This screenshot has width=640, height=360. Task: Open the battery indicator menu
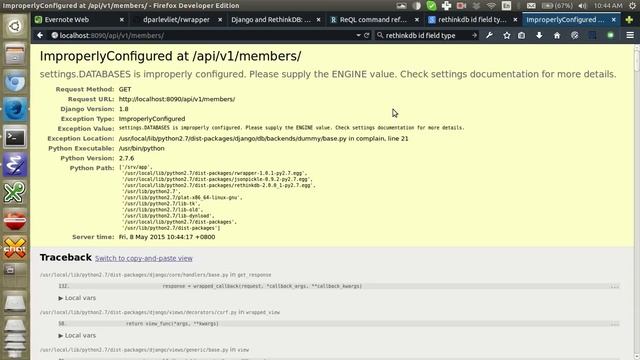coord(557,6)
